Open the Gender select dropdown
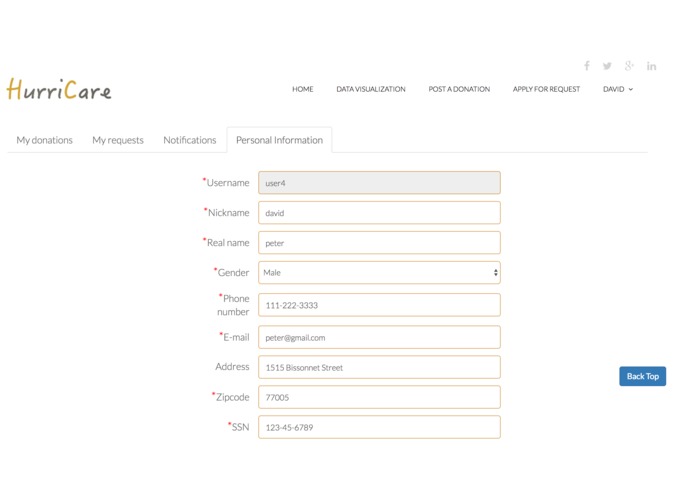The image size is (695, 494). tap(379, 272)
